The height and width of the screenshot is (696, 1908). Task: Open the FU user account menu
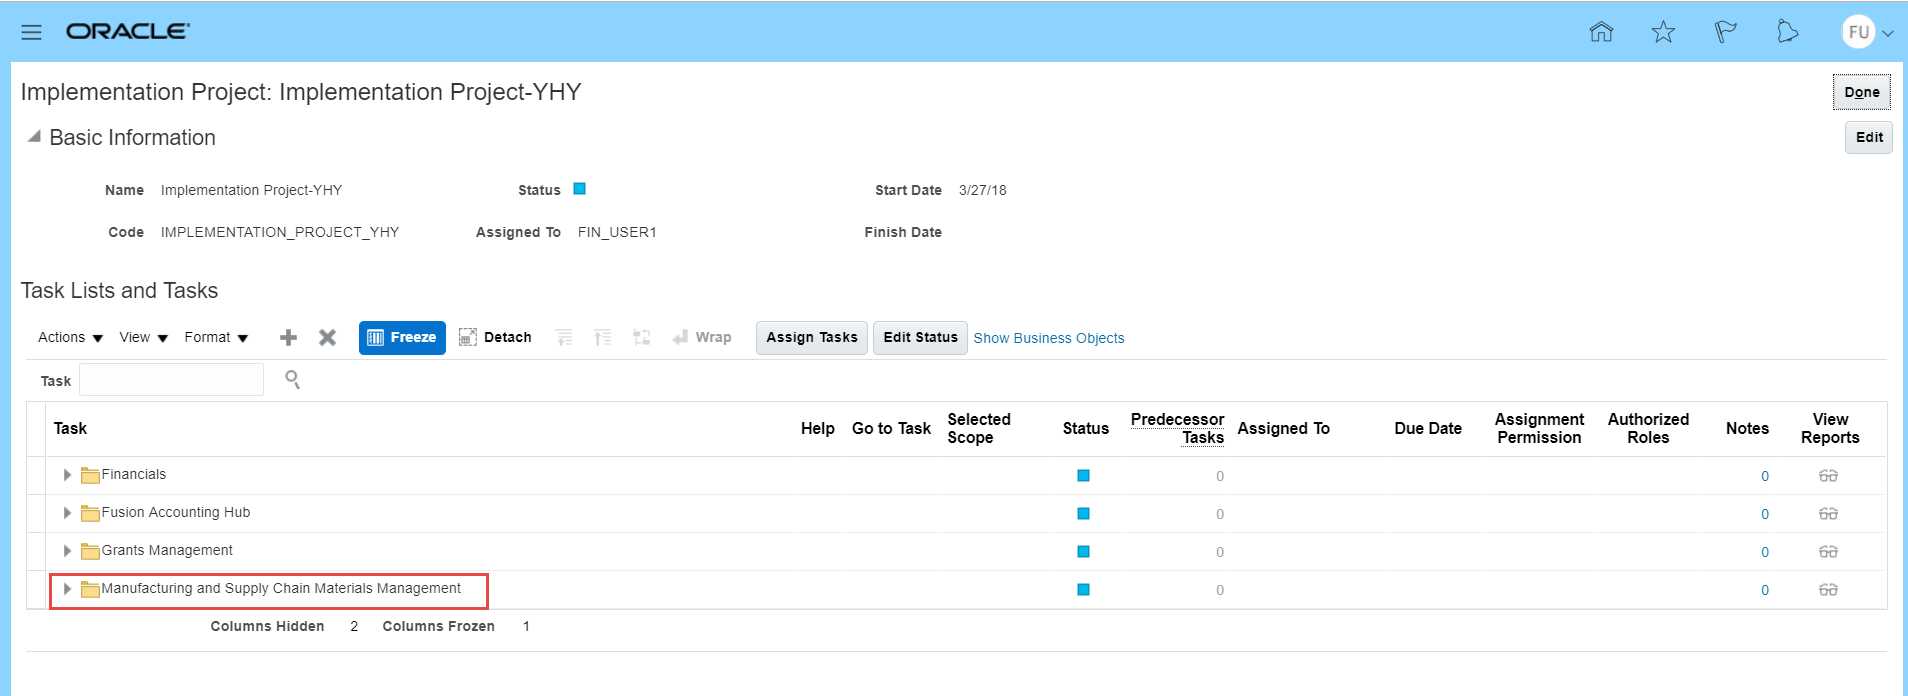click(1868, 32)
